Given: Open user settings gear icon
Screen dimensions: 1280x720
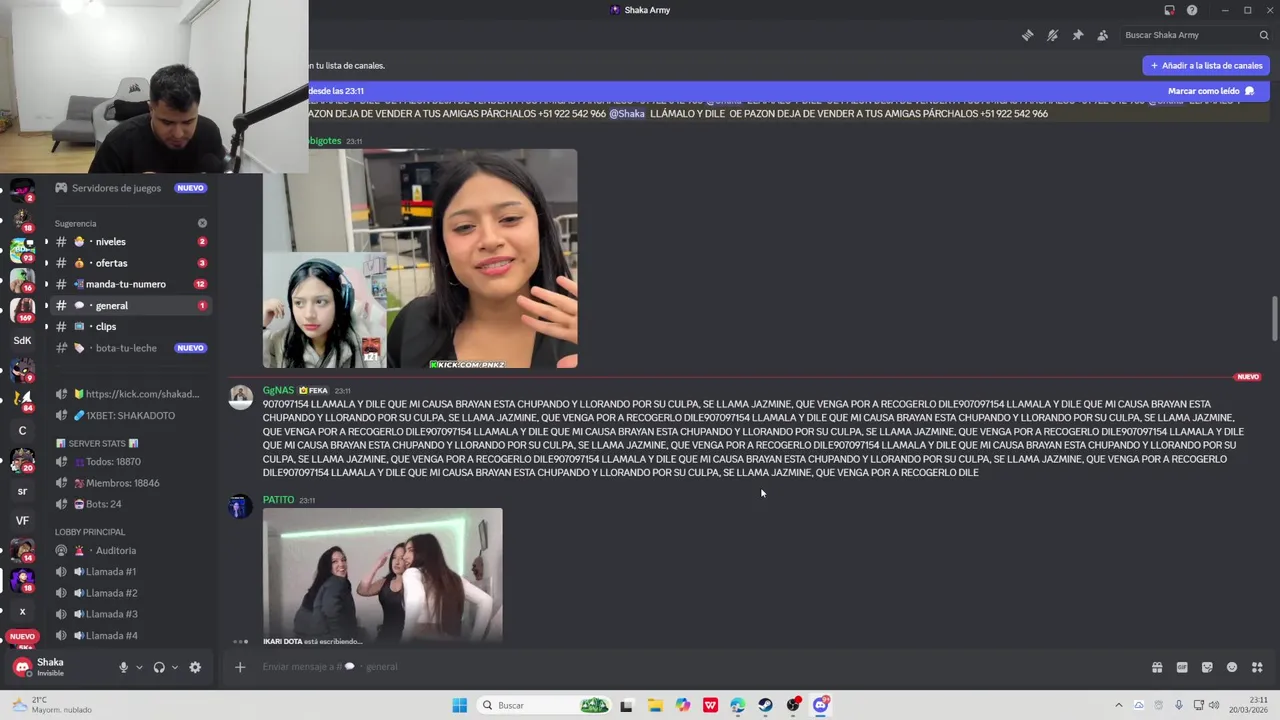Looking at the screenshot, I should pos(195,667).
